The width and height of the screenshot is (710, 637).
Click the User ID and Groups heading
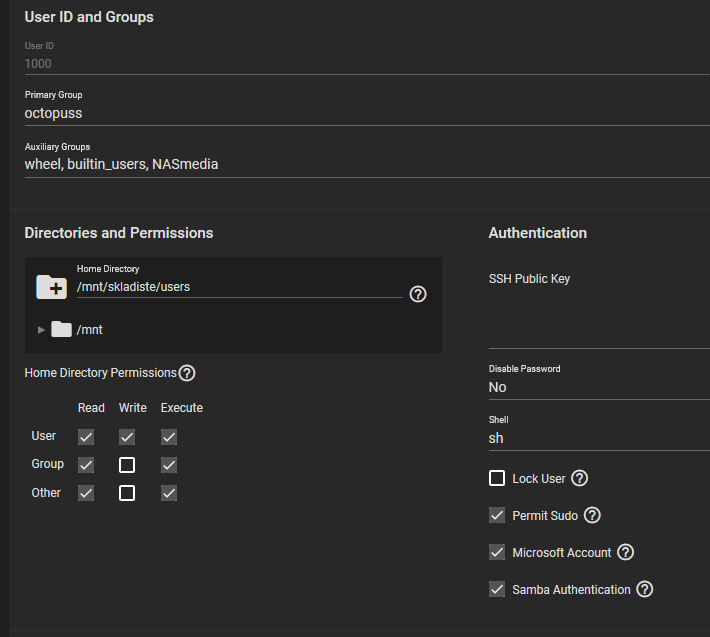click(x=89, y=17)
